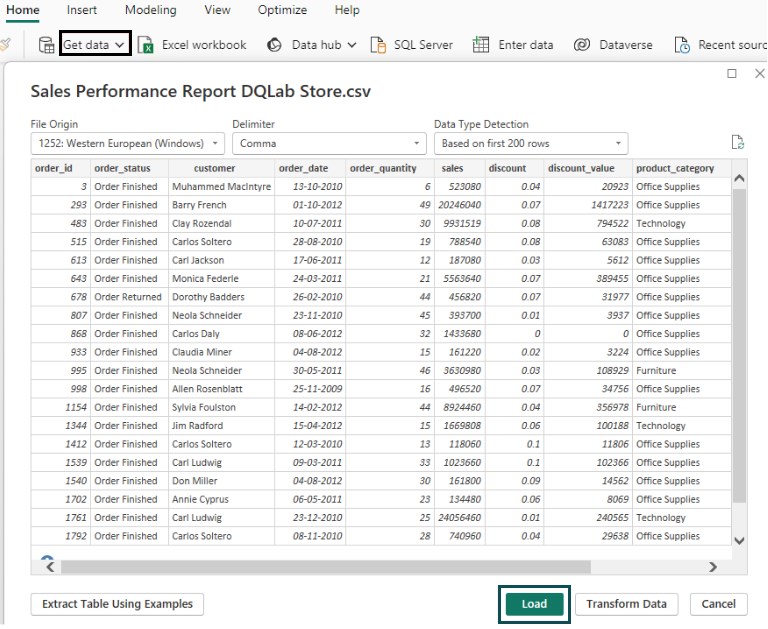This screenshot has width=768, height=629.
Task: Click the horizontal scrollbar thumb
Action: pos(326,567)
